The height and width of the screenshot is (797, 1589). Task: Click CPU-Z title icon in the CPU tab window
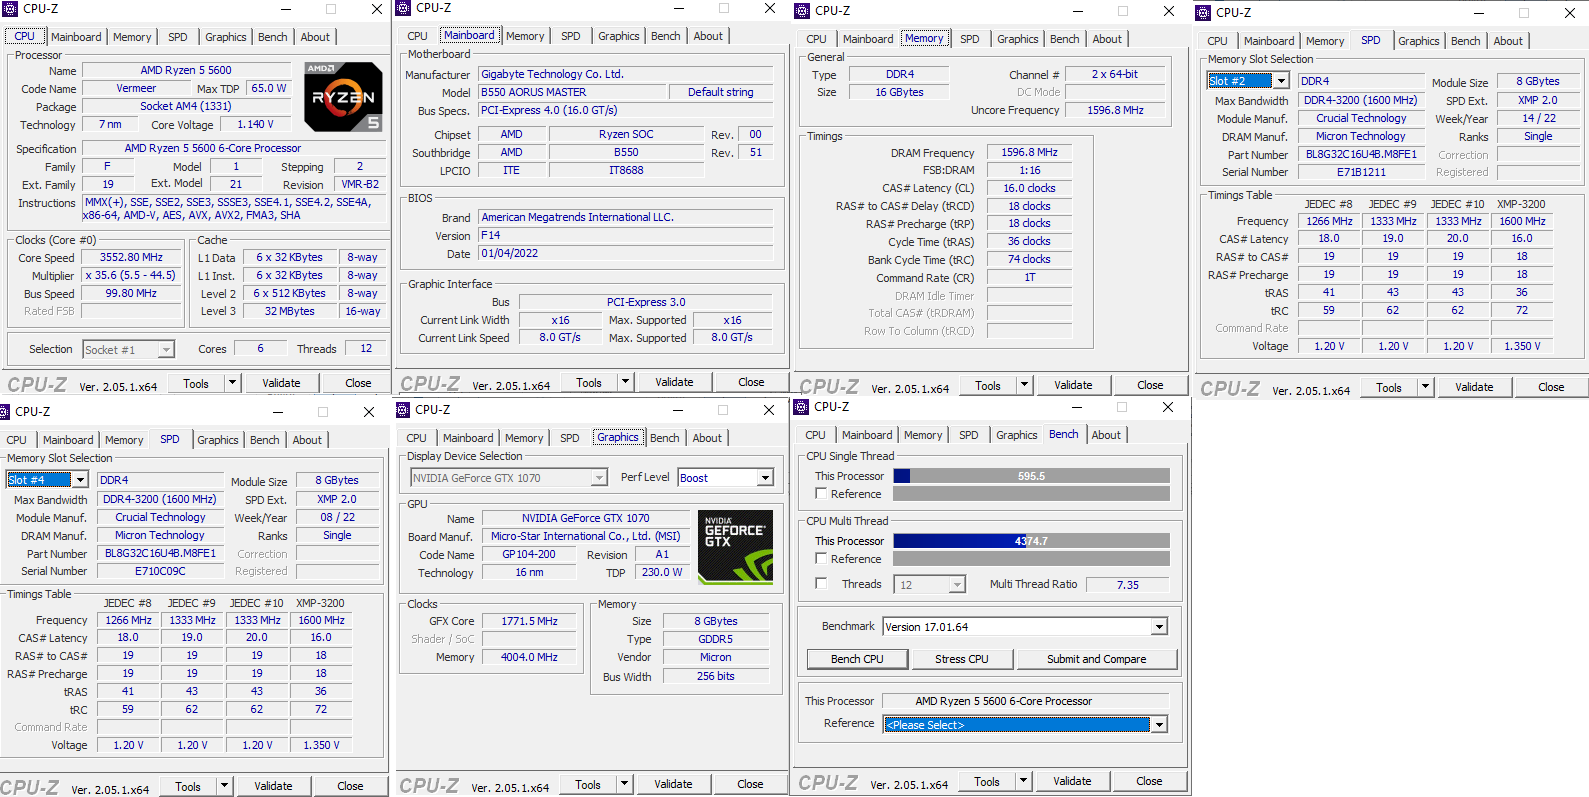pyautogui.click(x=8, y=9)
